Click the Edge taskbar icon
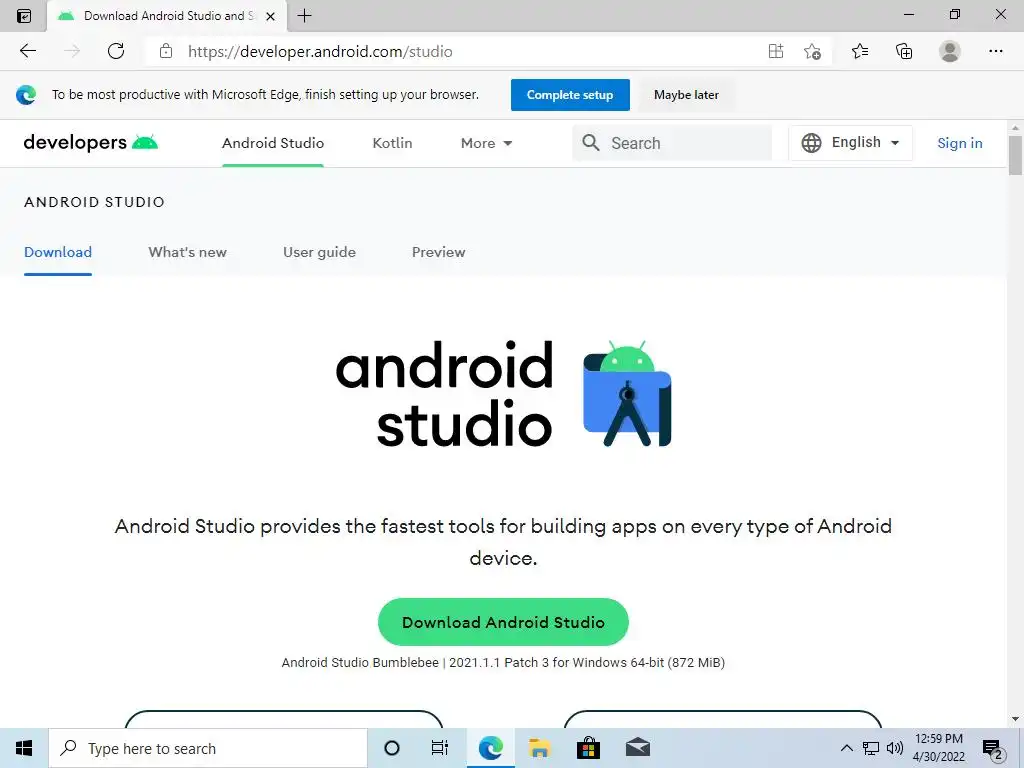1024x768 pixels. [x=490, y=748]
